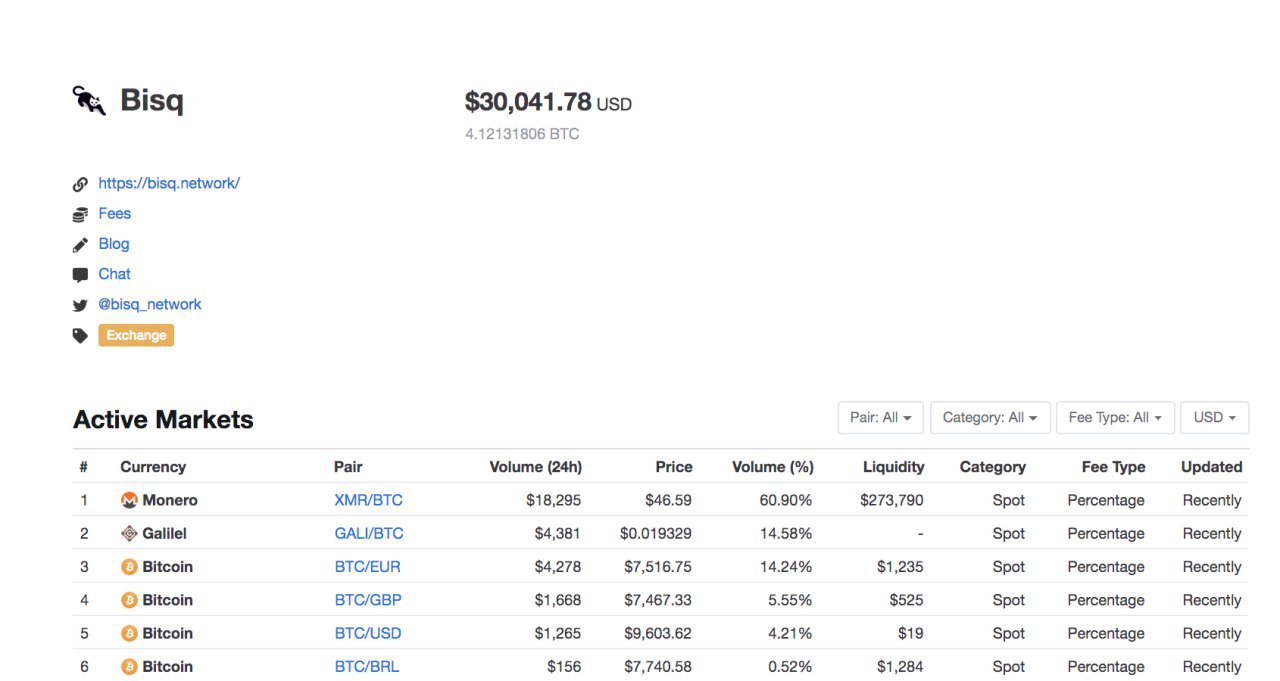Visit the Blog link
The image size is (1280, 681).
click(114, 243)
